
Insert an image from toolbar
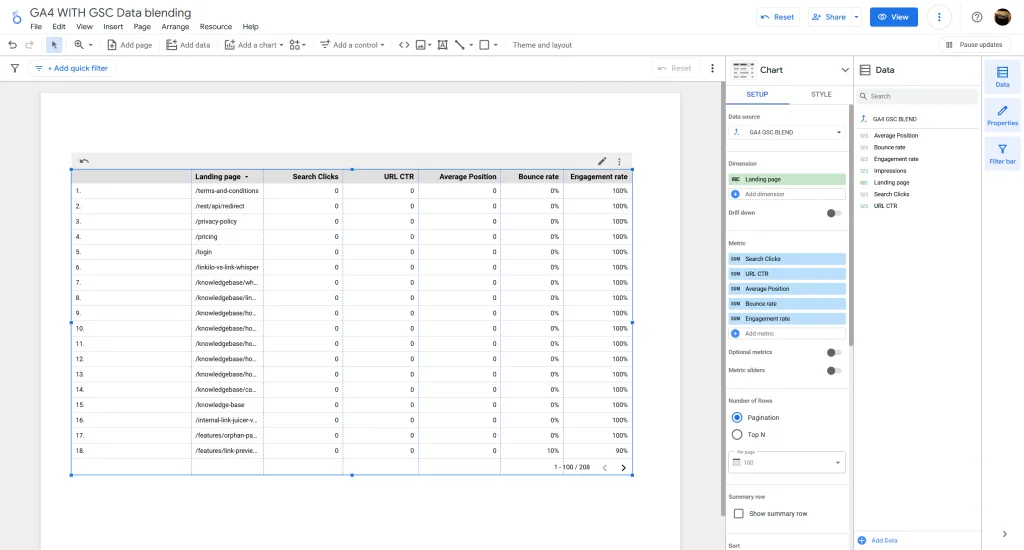[421, 45]
